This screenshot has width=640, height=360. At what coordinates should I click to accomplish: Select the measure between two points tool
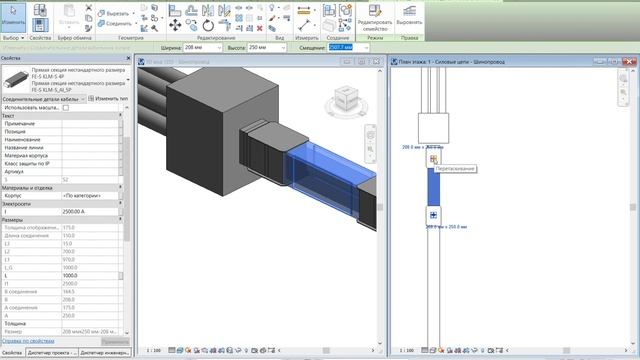point(304,25)
